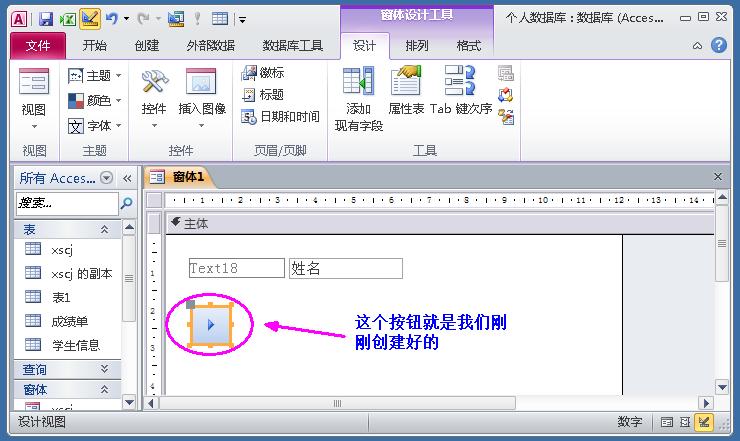
Task: Open the 字体 fonts dropdown
Action: coord(94,126)
